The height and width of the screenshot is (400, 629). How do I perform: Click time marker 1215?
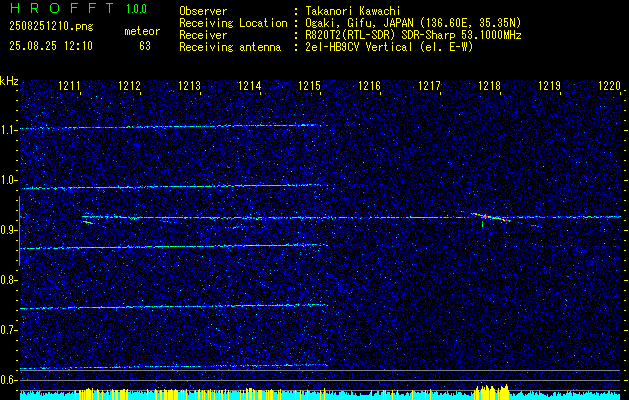310,85
